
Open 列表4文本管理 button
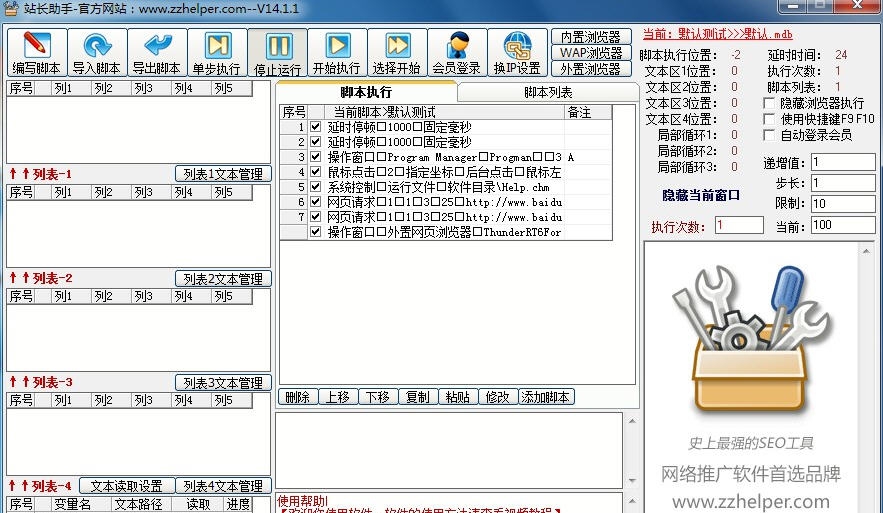click(223, 486)
